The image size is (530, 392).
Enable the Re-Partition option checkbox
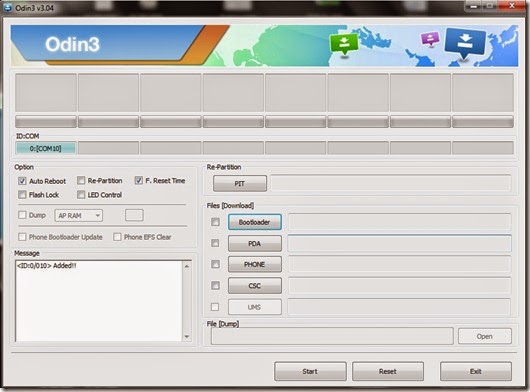(81, 180)
